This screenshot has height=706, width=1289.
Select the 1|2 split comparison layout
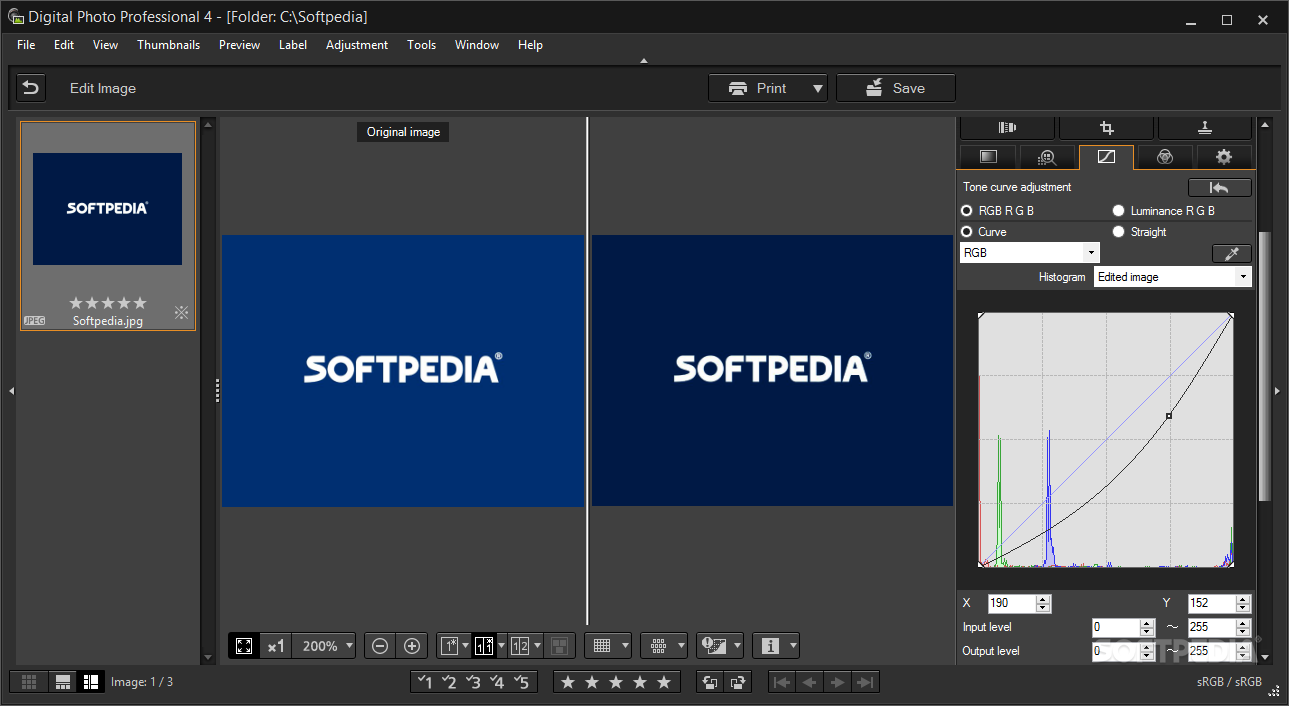[520, 646]
